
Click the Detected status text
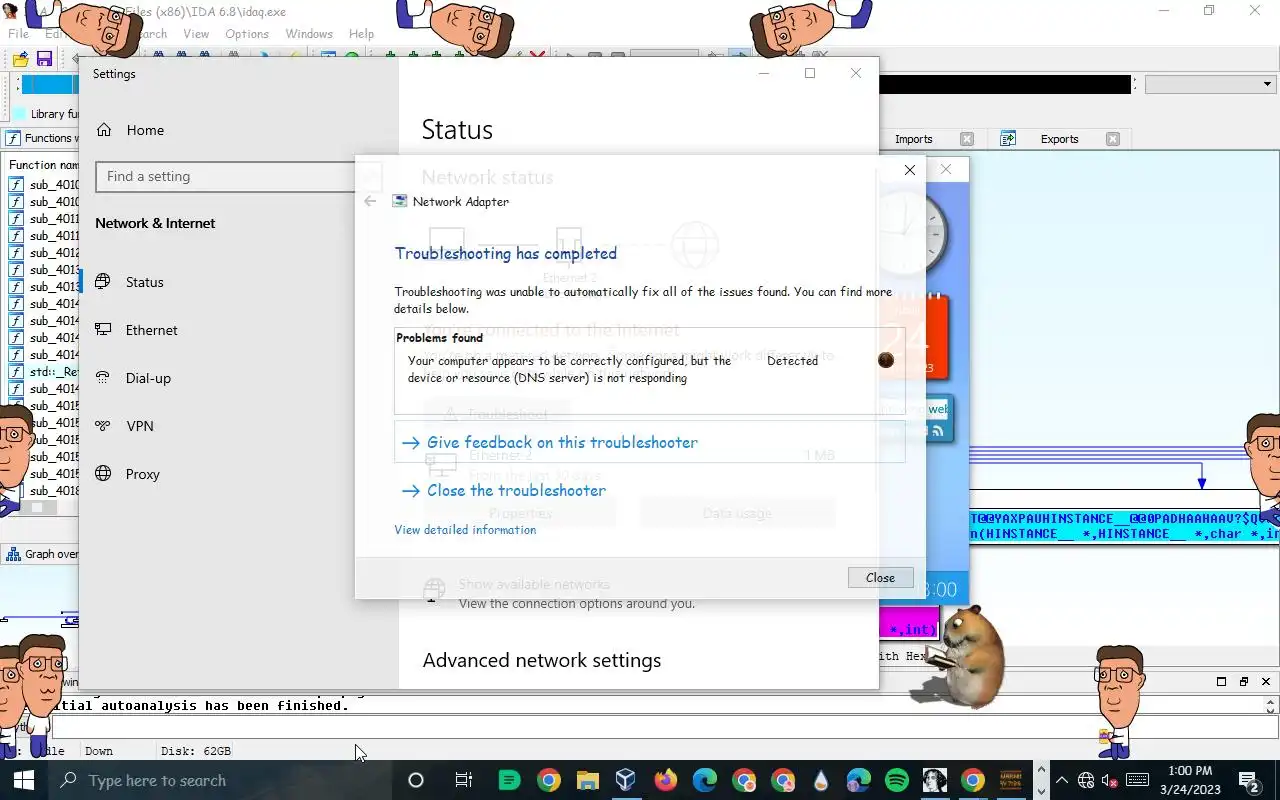tap(792, 361)
